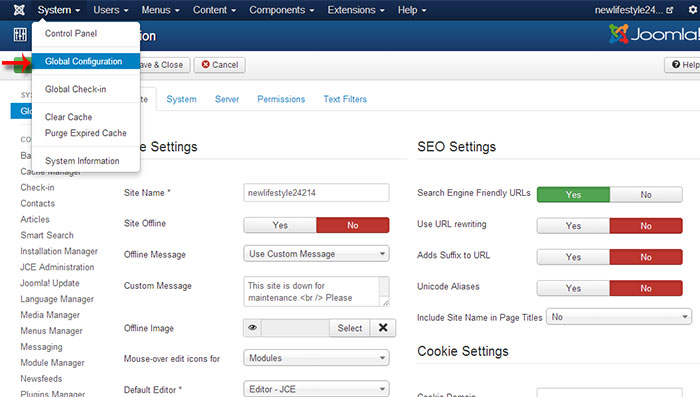The width and height of the screenshot is (700, 397).
Task: Open JCE Administration in the sidebar
Action: click(57, 267)
